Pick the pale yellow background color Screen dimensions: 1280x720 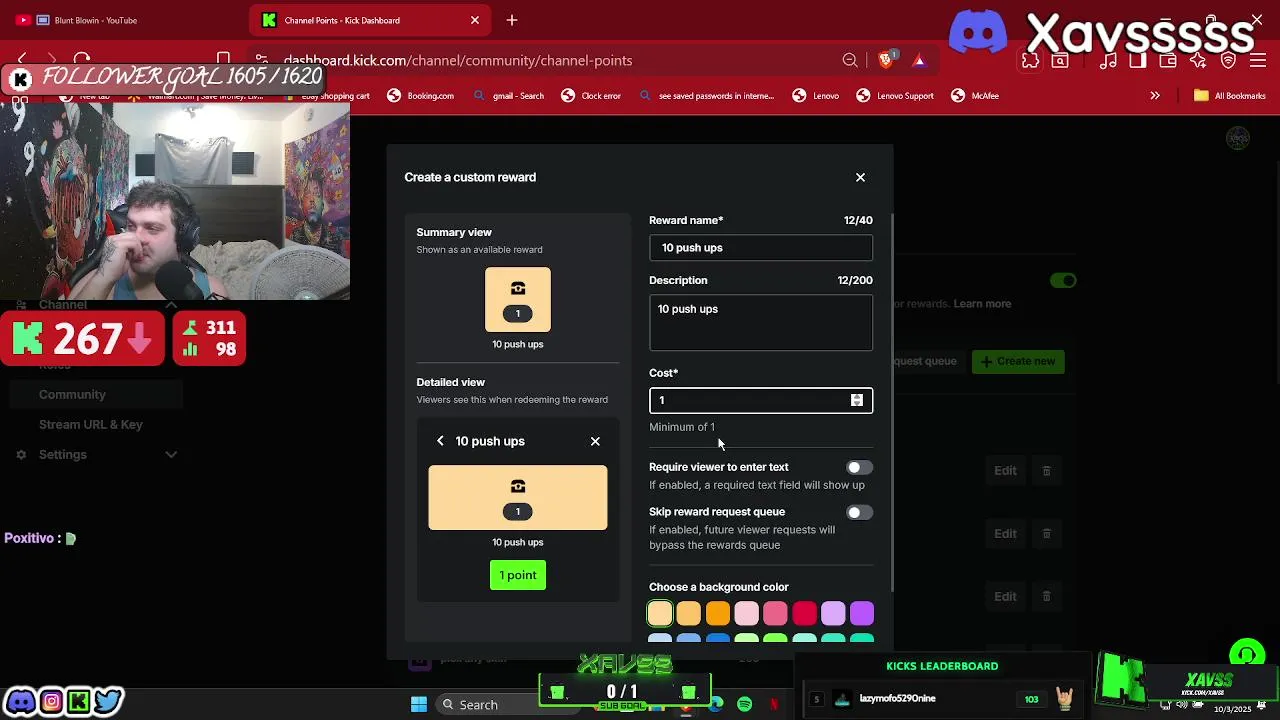(660, 613)
